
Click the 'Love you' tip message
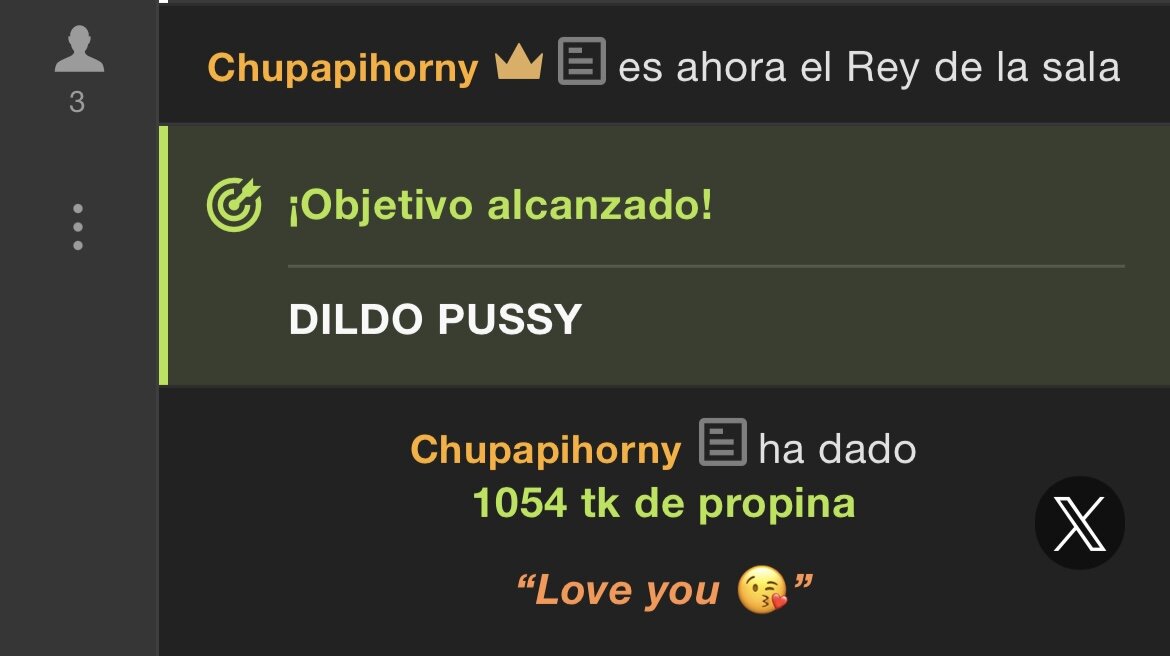pyautogui.click(x=664, y=590)
